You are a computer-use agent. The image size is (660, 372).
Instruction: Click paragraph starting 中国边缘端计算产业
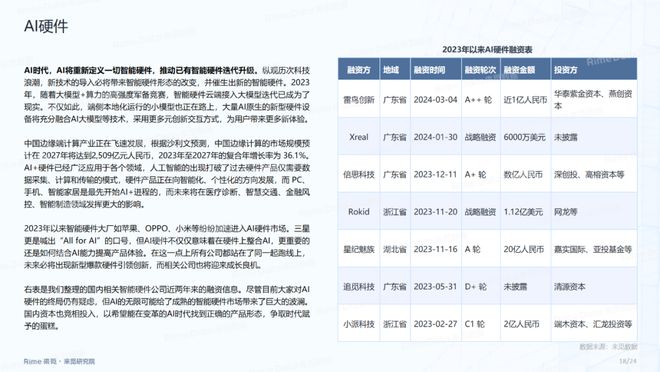click(167, 174)
